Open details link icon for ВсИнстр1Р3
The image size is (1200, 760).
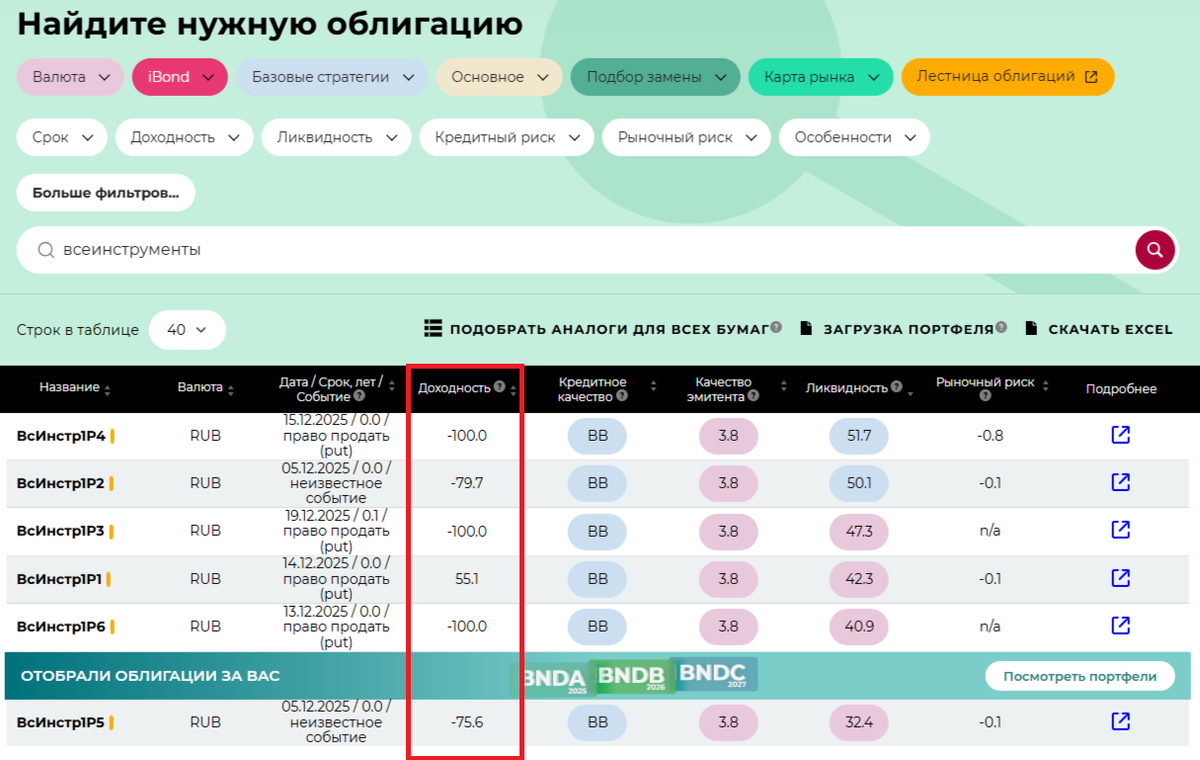[x=1121, y=530]
